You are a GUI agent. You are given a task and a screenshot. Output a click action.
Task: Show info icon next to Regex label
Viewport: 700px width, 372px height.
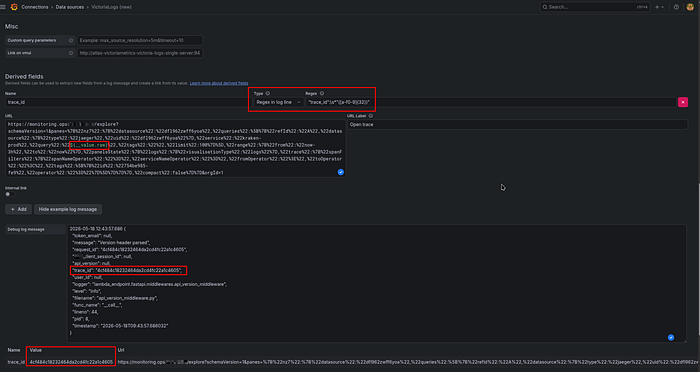[322, 93]
